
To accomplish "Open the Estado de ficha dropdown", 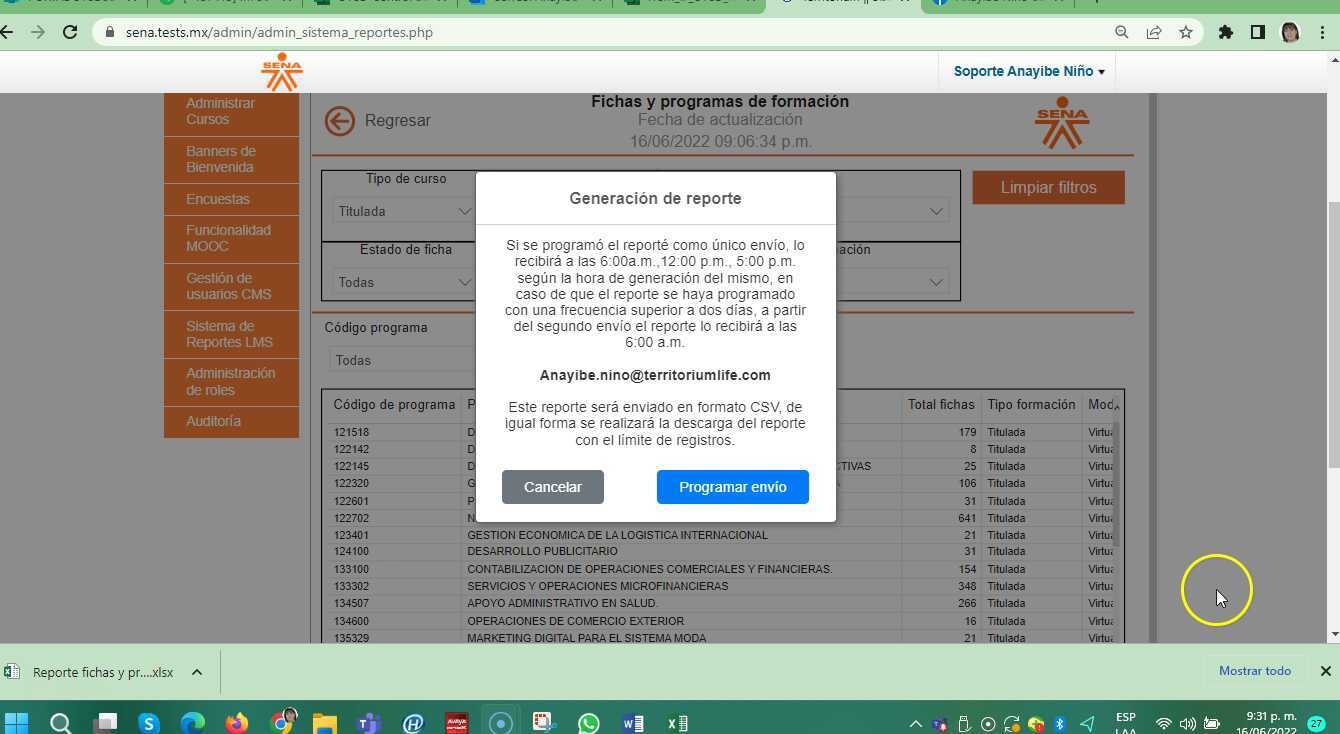I will [x=403, y=282].
